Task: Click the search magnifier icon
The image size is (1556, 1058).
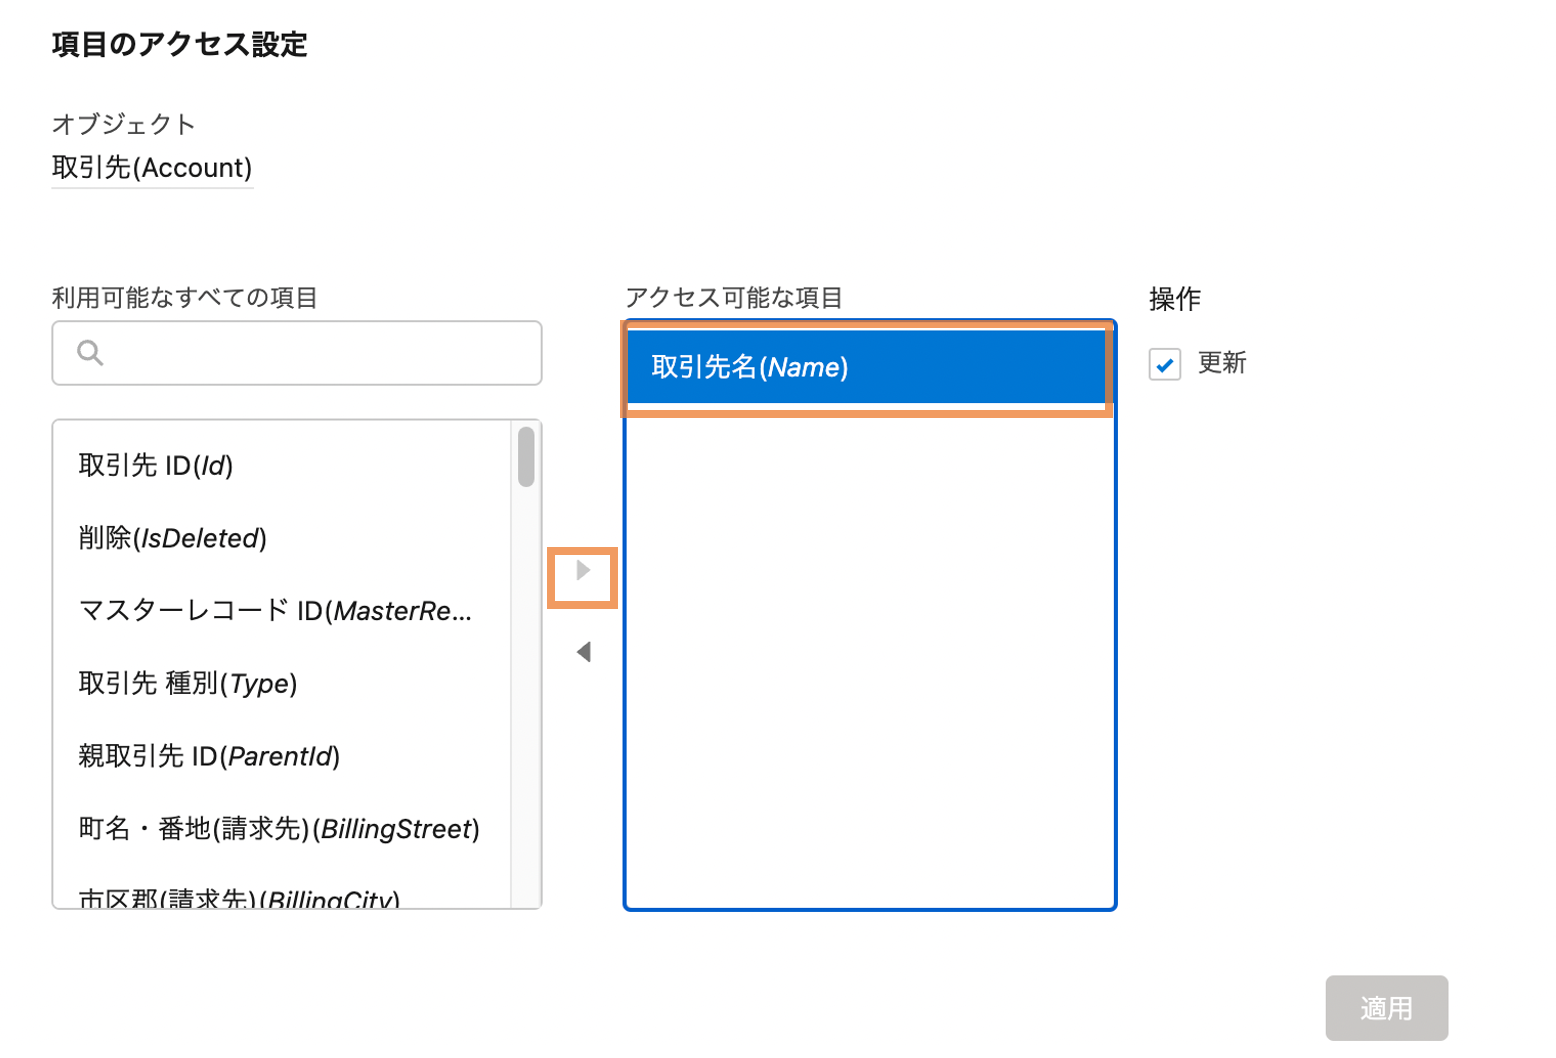Action: [x=90, y=353]
